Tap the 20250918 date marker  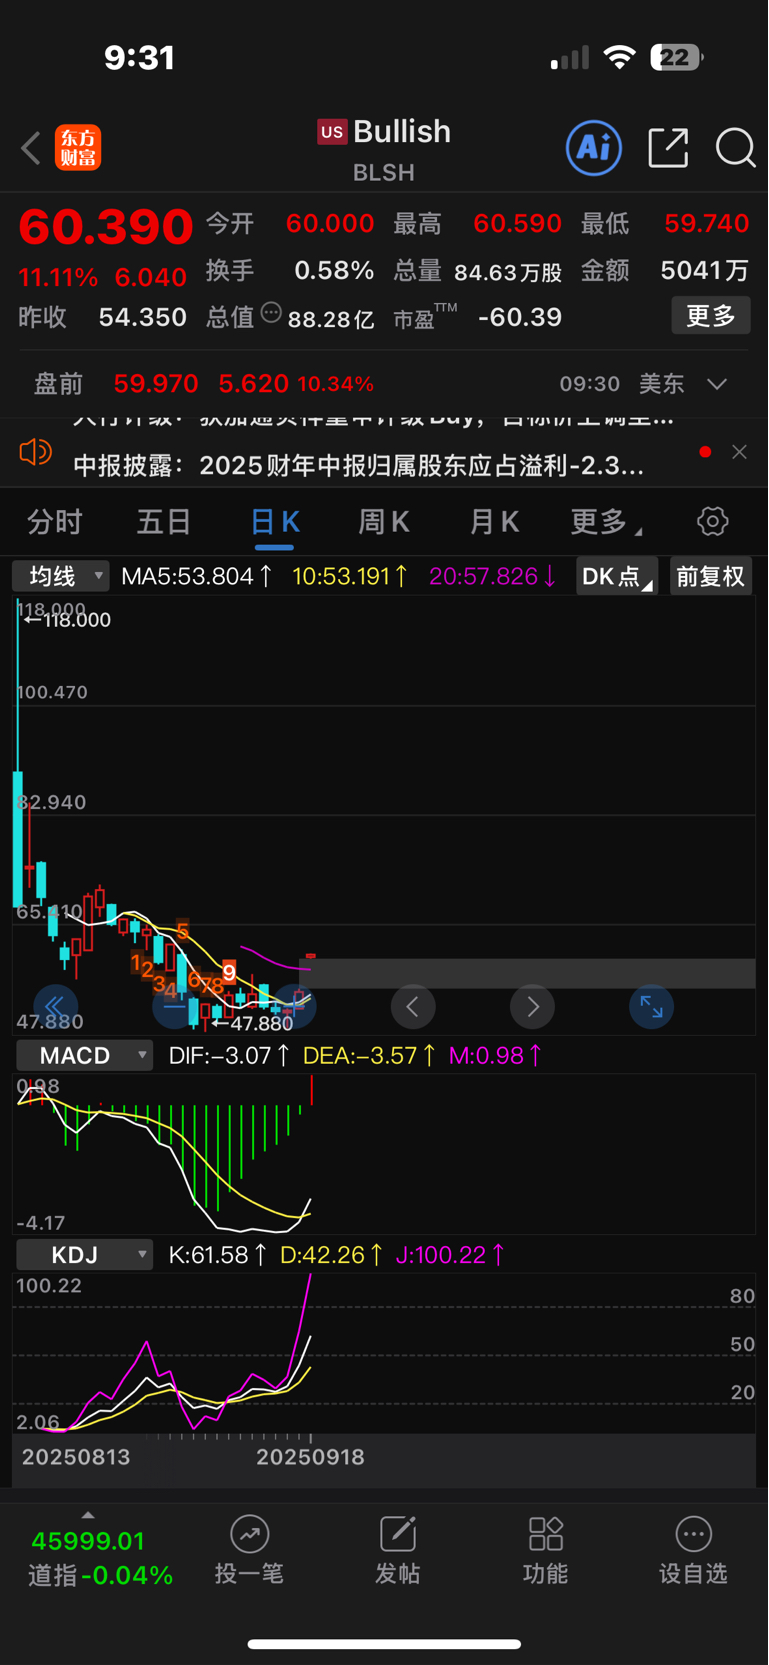pyautogui.click(x=310, y=1457)
